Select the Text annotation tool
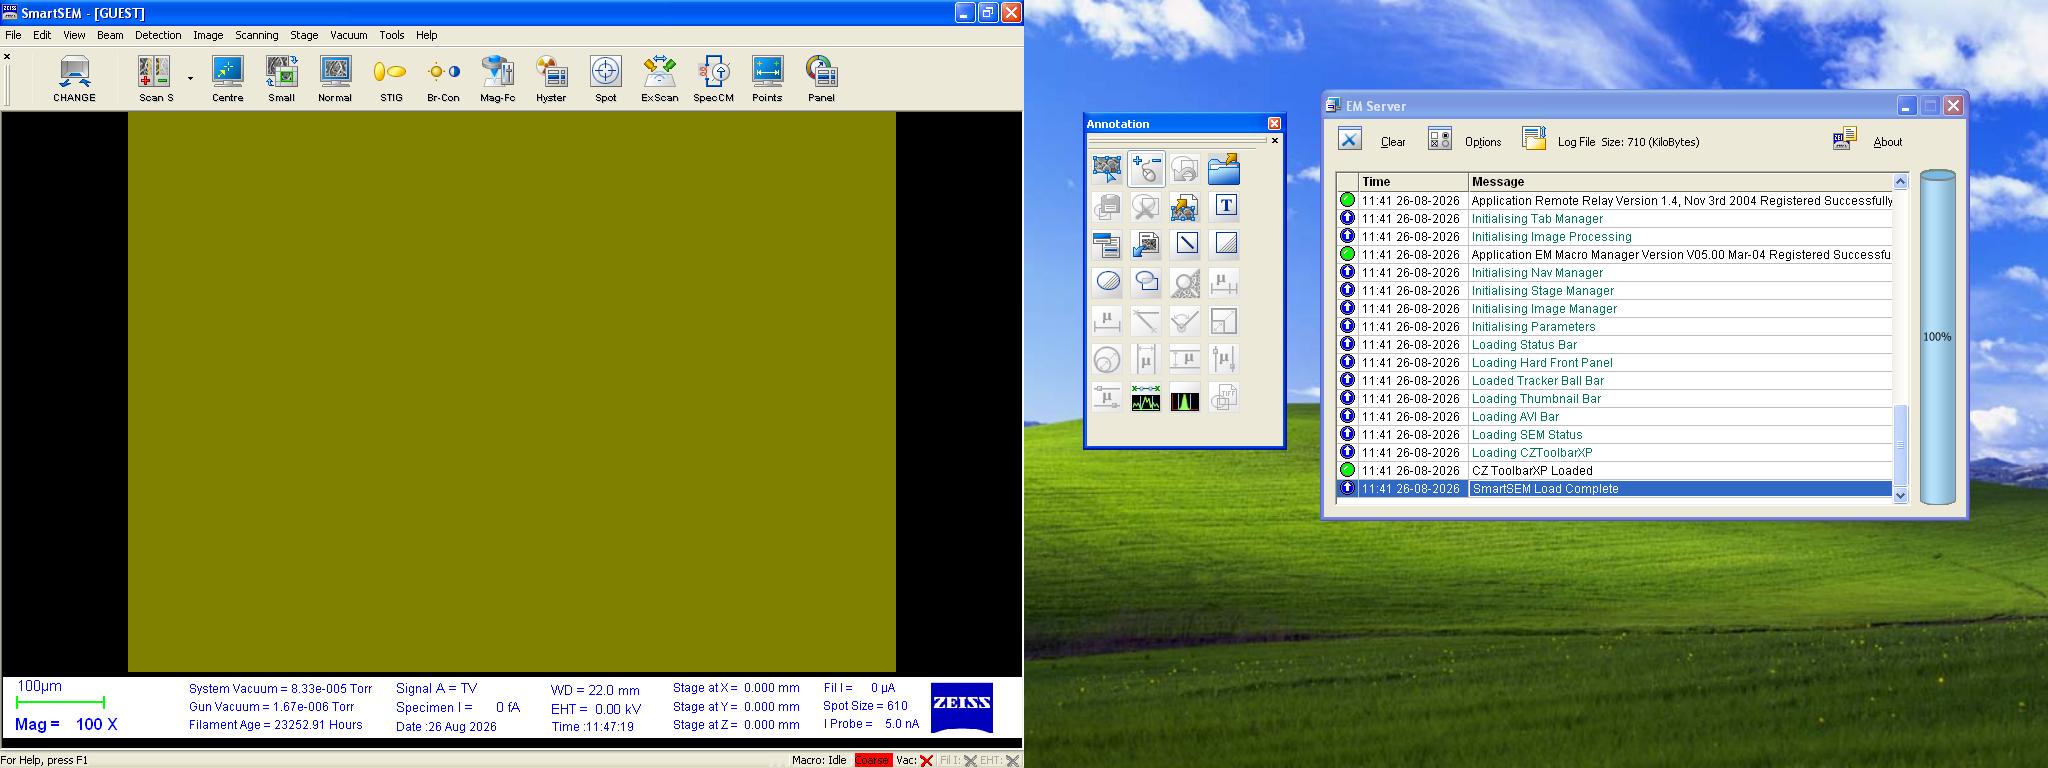The height and width of the screenshot is (768, 2048). 1226,206
